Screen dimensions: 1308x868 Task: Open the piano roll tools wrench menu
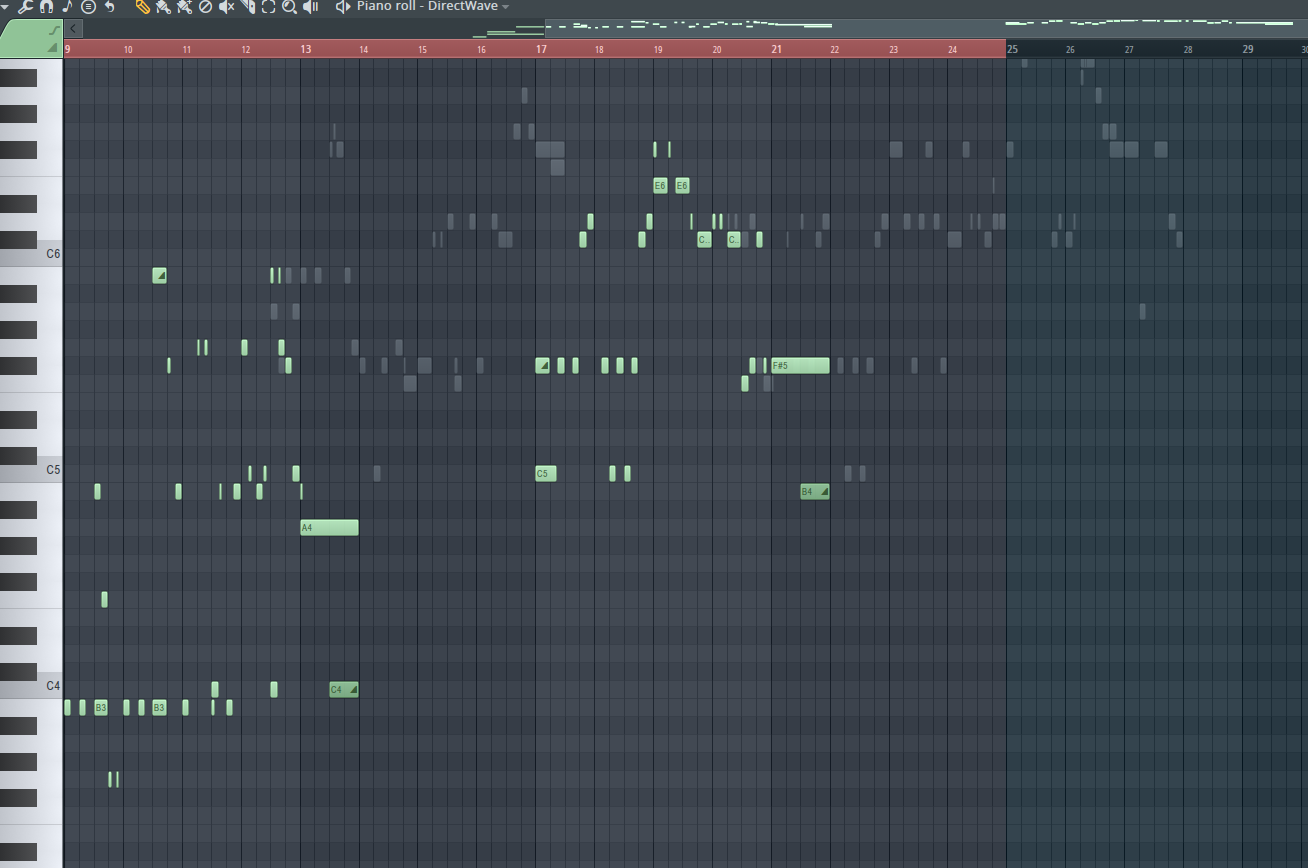(x=25, y=7)
